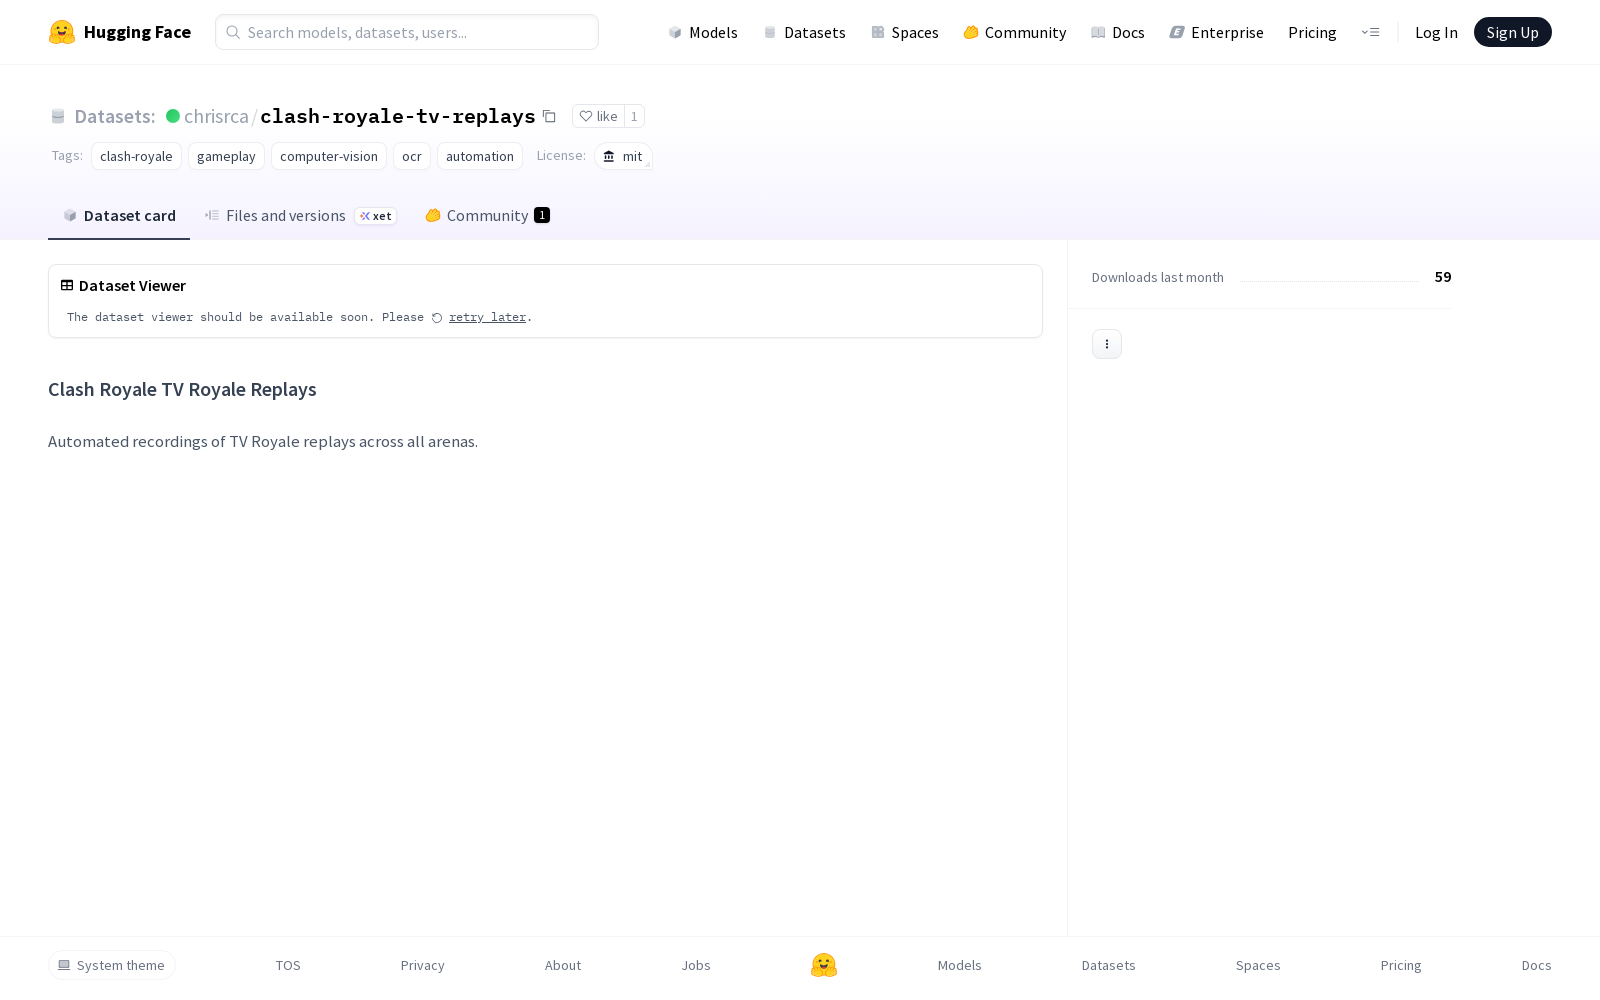Click the downloads count 59
The height and width of the screenshot is (1000, 1600).
[1443, 277]
